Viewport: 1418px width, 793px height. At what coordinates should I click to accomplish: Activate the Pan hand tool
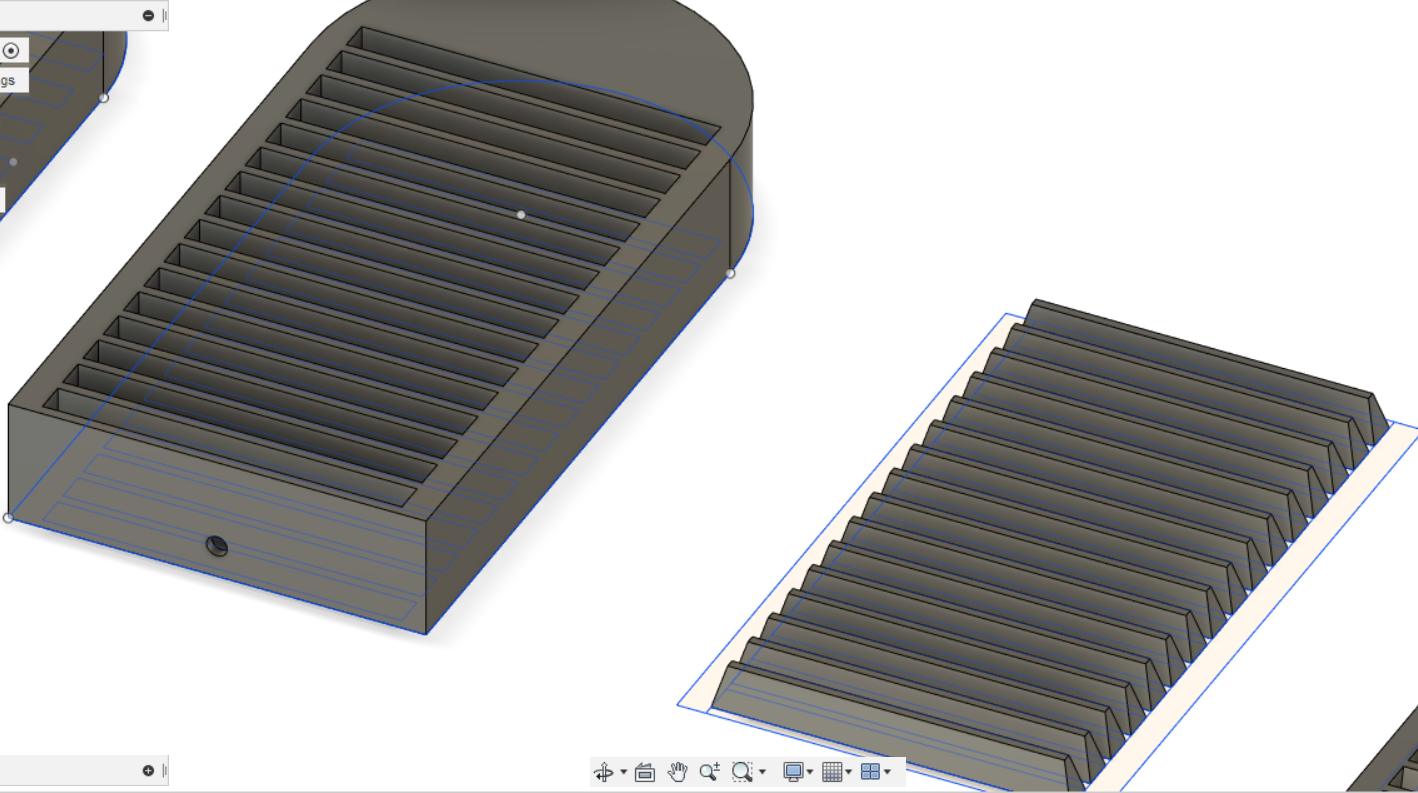click(x=678, y=772)
